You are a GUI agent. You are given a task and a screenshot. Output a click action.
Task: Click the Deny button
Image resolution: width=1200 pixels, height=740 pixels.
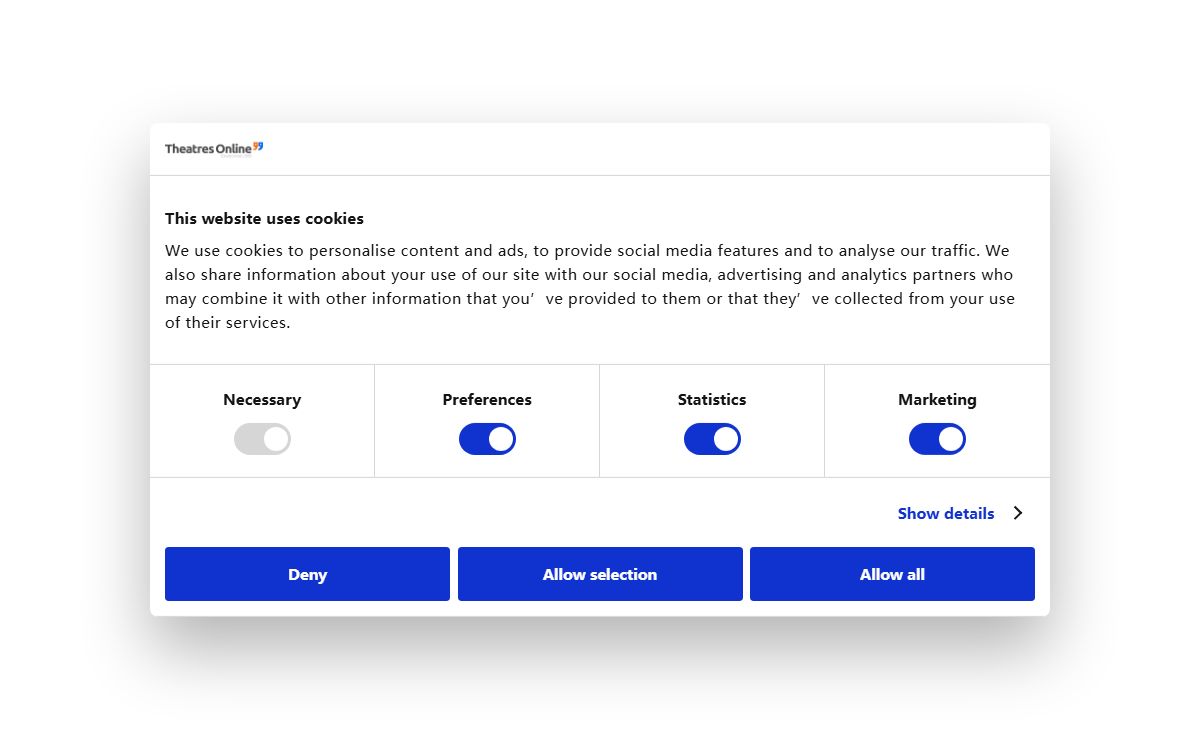(307, 574)
